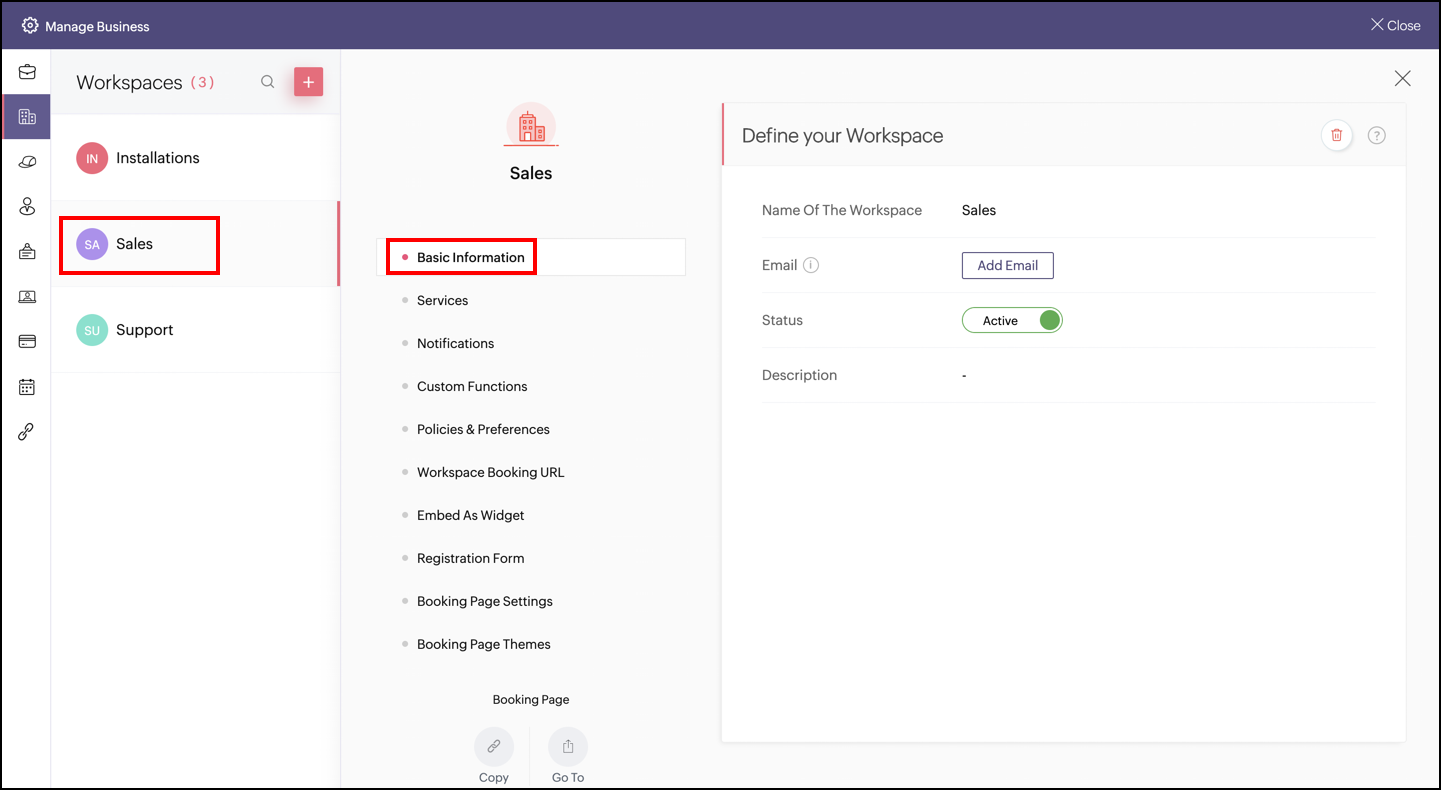The width and height of the screenshot is (1441, 790).
Task: Toggle the workspace Status switch off
Action: (x=1047, y=319)
